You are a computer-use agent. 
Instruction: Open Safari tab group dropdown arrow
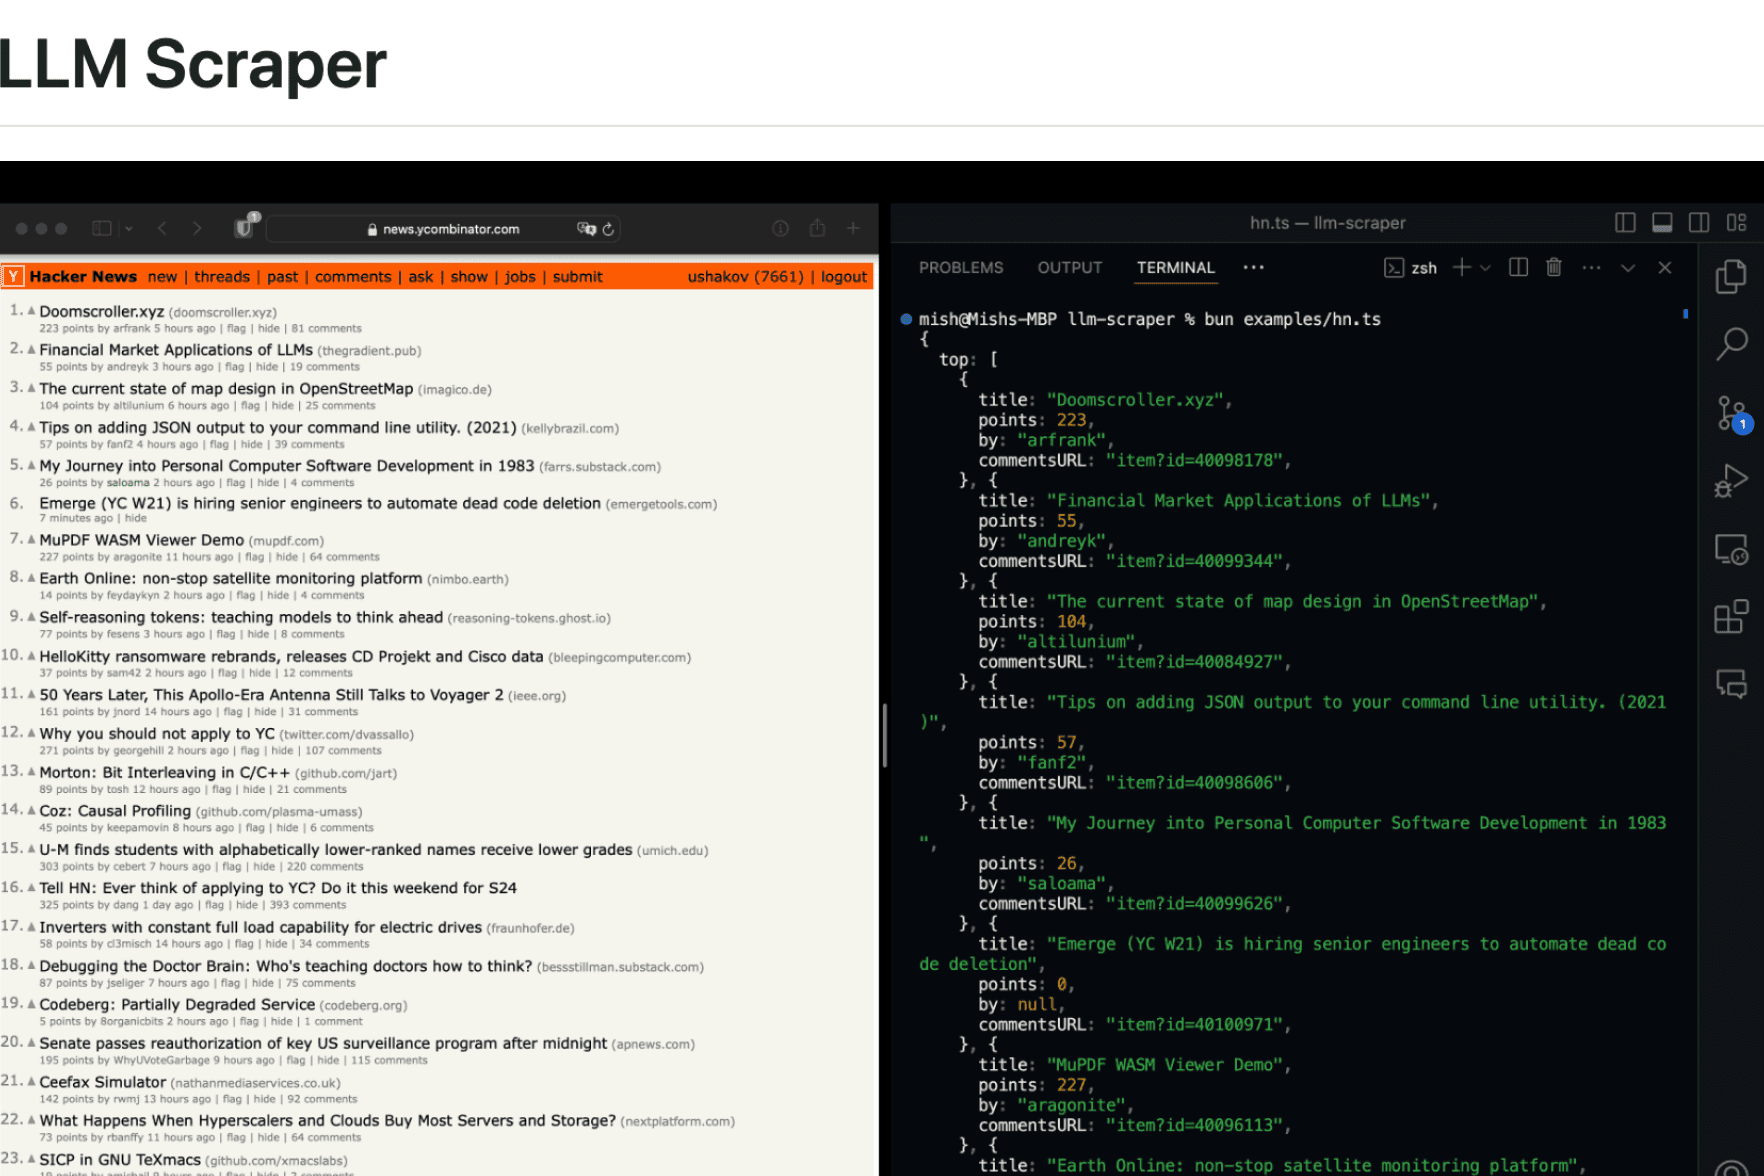click(129, 229)
